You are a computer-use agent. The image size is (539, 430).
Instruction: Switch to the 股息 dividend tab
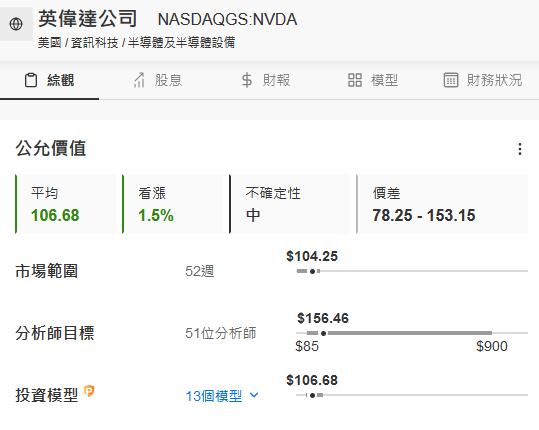pyautogui.click(x=158, y=80)
